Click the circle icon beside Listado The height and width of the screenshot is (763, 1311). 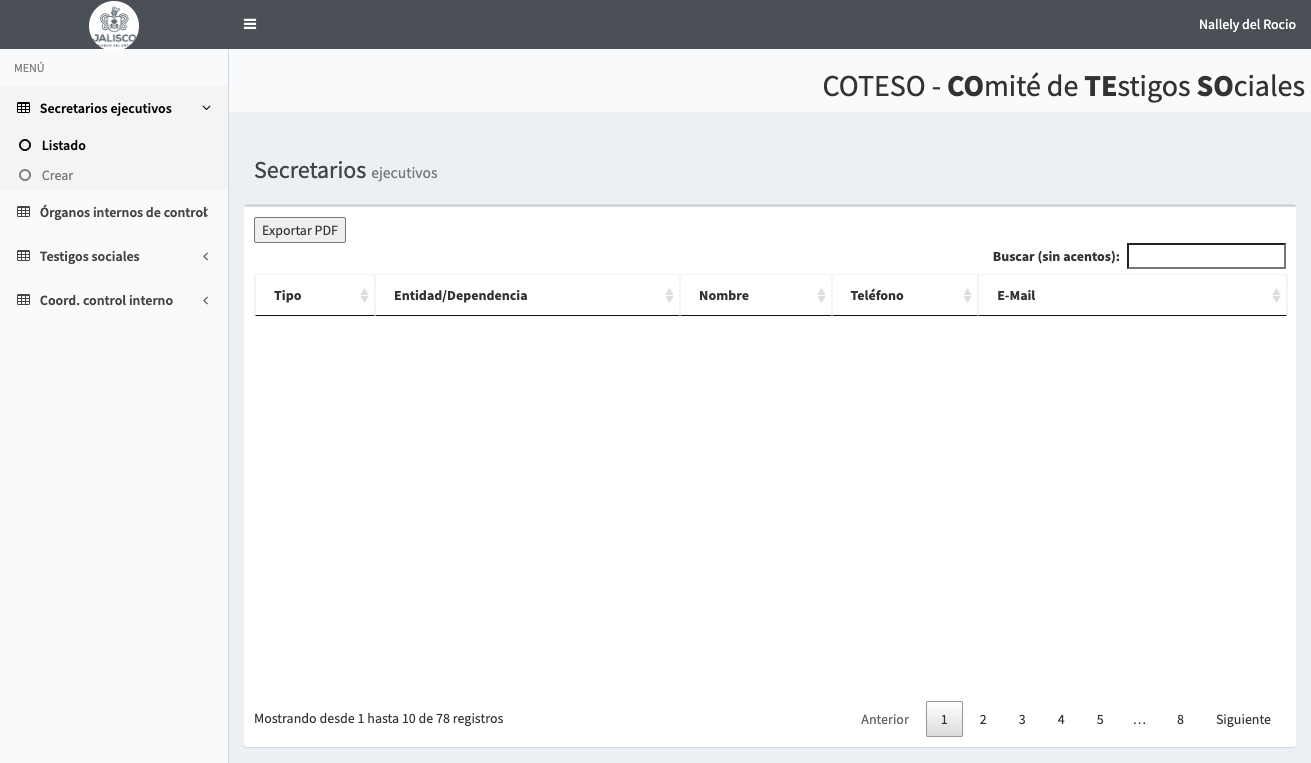[26, 145]
